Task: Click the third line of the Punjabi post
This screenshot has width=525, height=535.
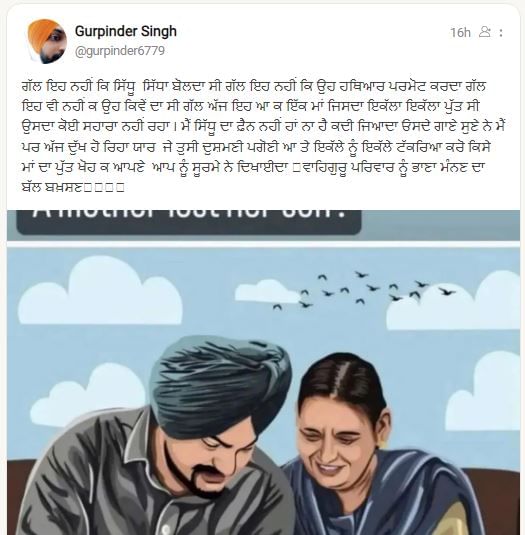Action: [x=263, y=127]
